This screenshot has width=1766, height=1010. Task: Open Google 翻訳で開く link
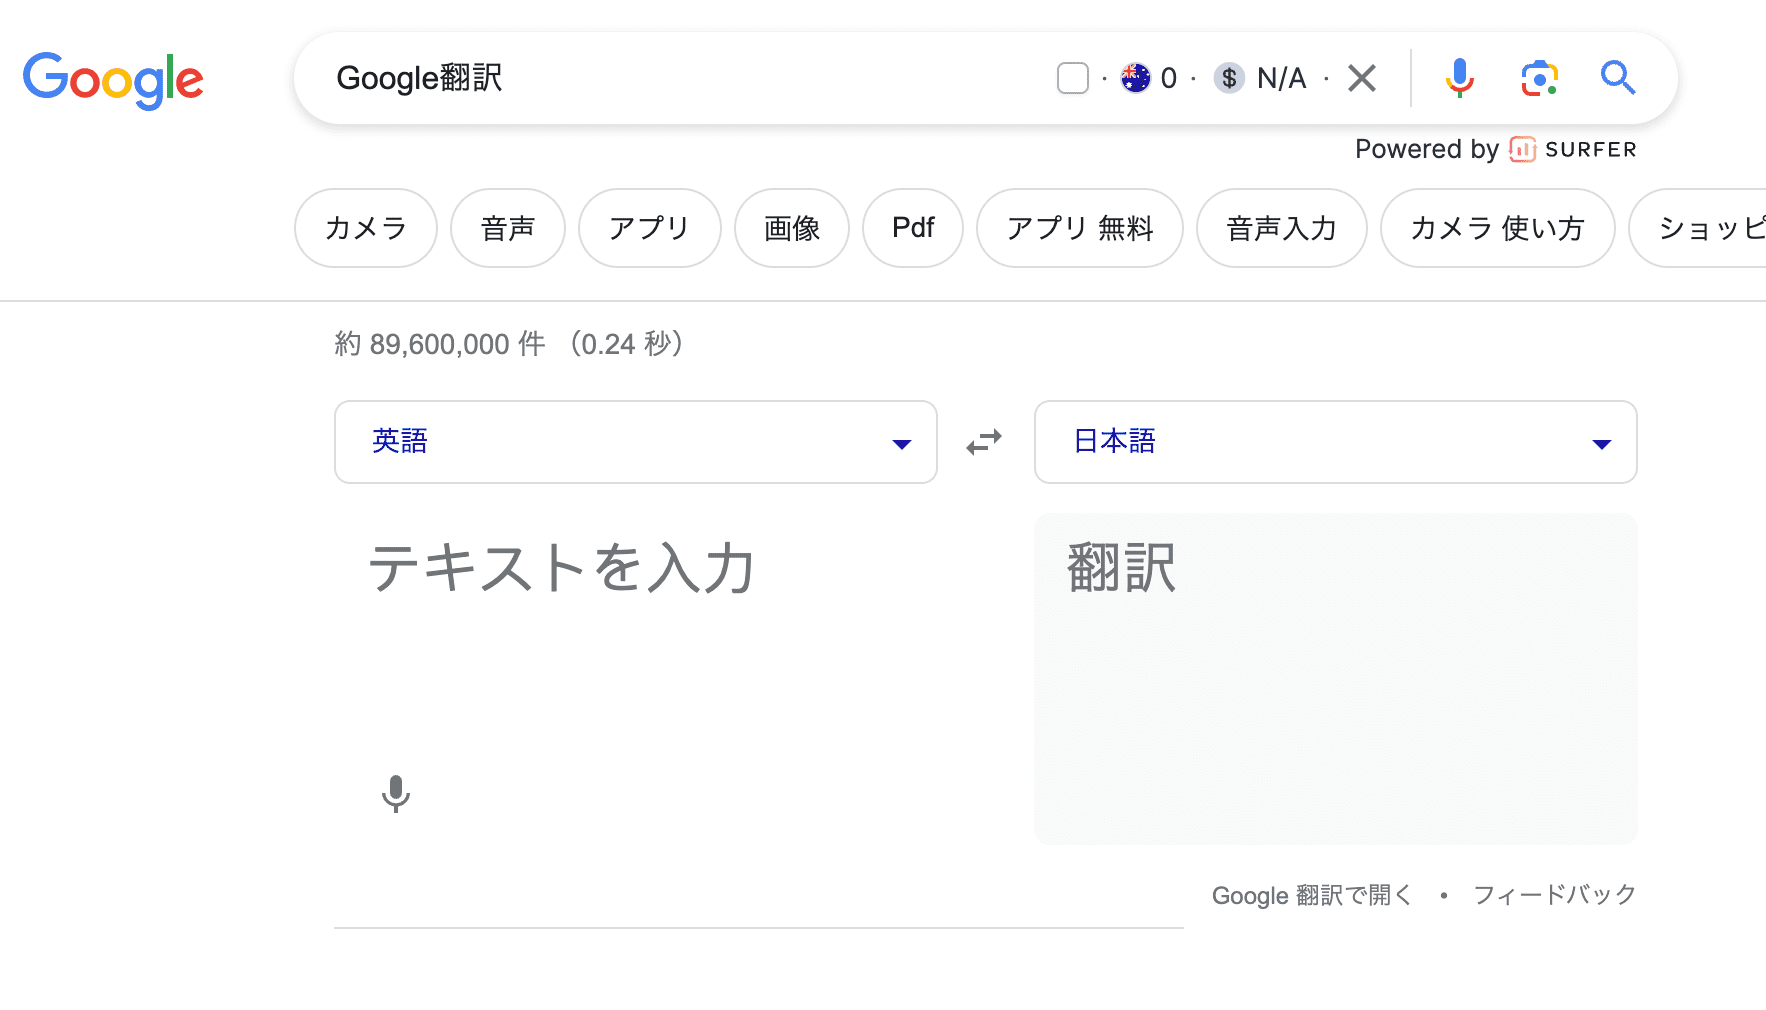point(1311,895)
